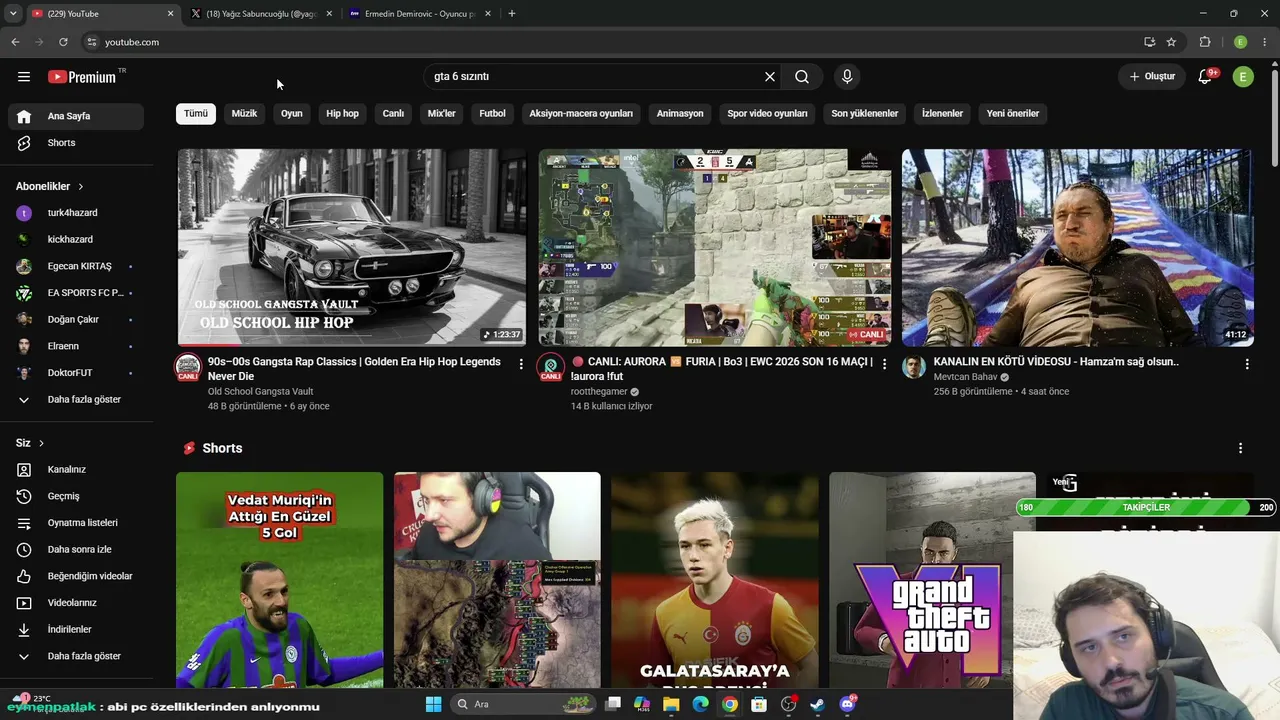Open File Explorer from the taskbar
This screenshot has height=720, width=1280.
click(x=671, y=704)
